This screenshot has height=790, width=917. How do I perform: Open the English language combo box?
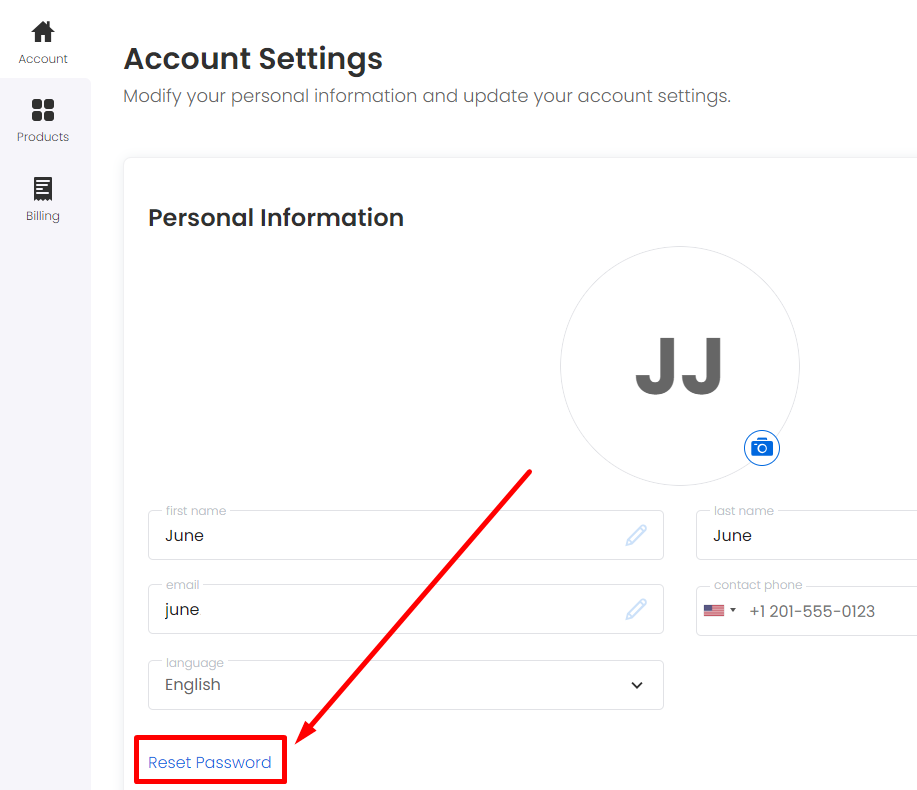pos(406,685)
